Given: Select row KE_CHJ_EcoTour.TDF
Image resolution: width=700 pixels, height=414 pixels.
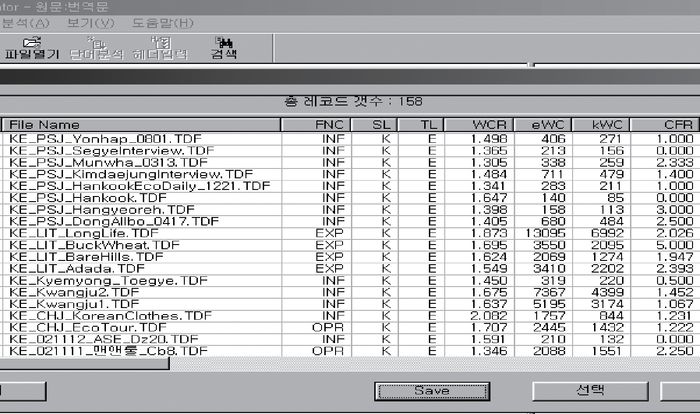Looking at the screenshot, I should tap(350, 327).
